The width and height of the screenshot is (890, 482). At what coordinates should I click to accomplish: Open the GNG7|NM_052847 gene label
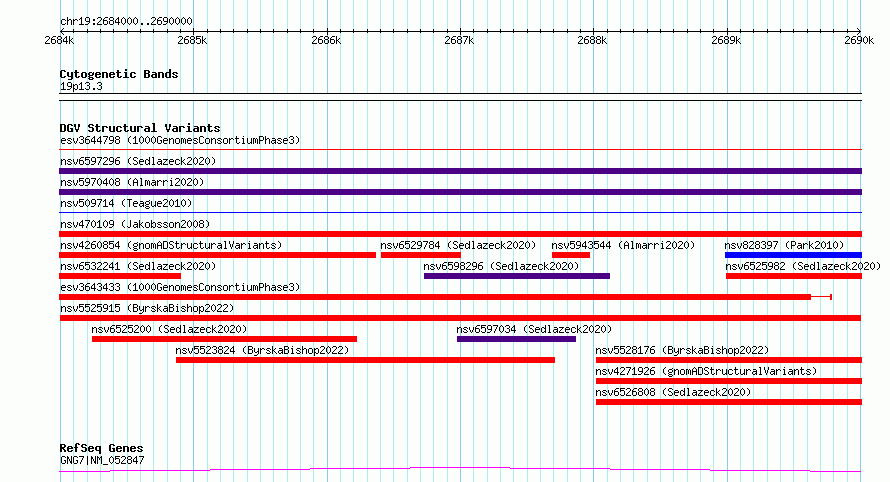coord(102,460)
